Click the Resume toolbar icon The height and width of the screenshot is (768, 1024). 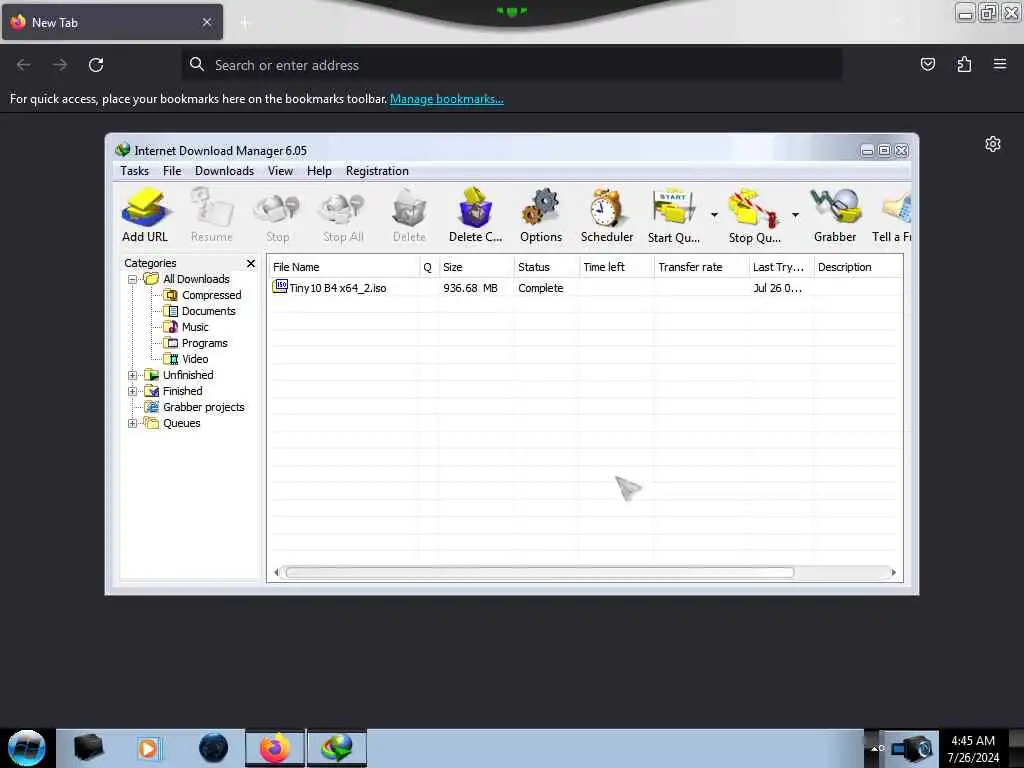(x=212, y=215)
